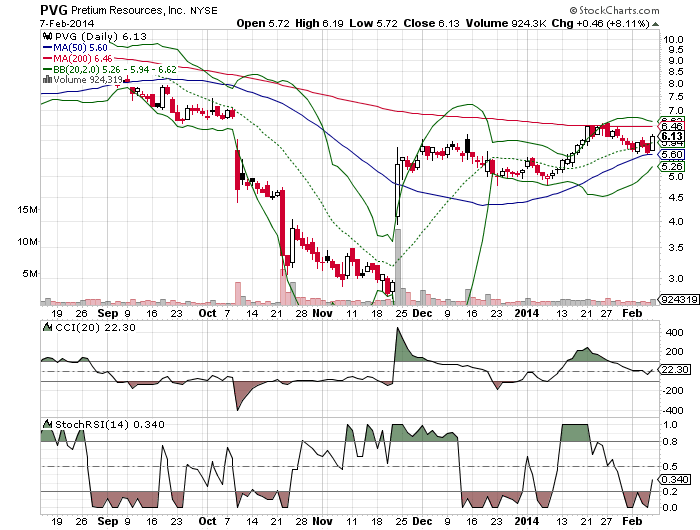Click the 924319 volume axis tag
The width and height of the screenshot is (700, 530).
pyautogui.click(x=679, y=300)
